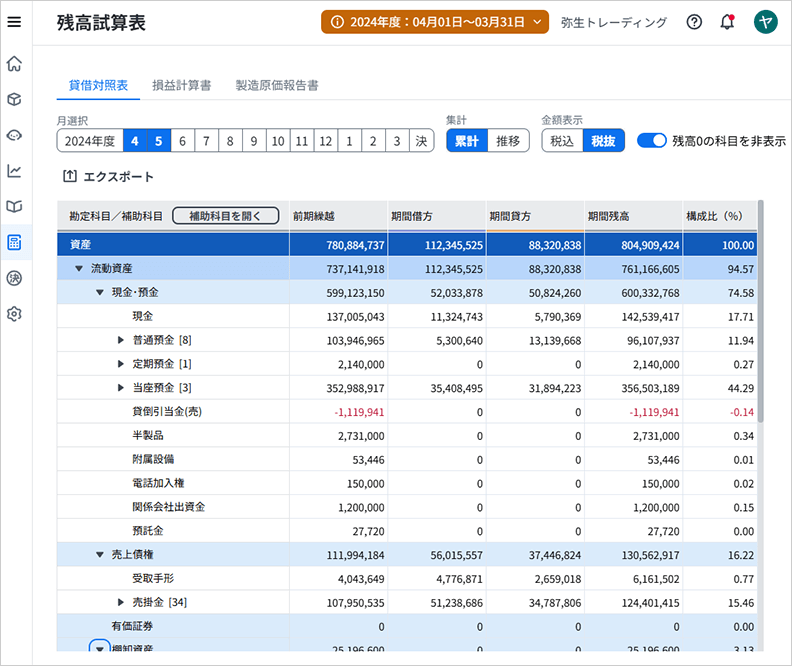Click the 決 settlement icon in the sidebar
This screenshot has height=666, width=792.
coord(14,278)
